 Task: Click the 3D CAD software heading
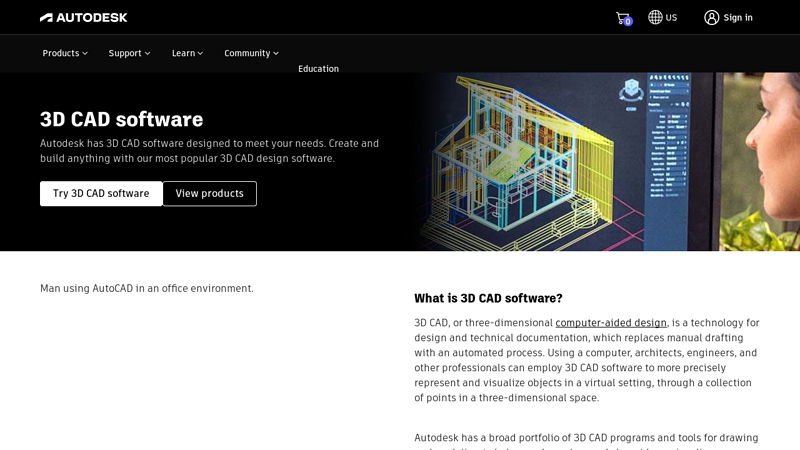pos(121,119)
